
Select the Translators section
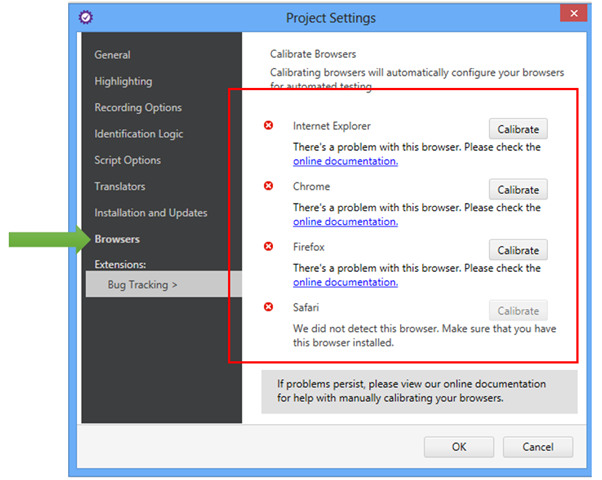119,186
